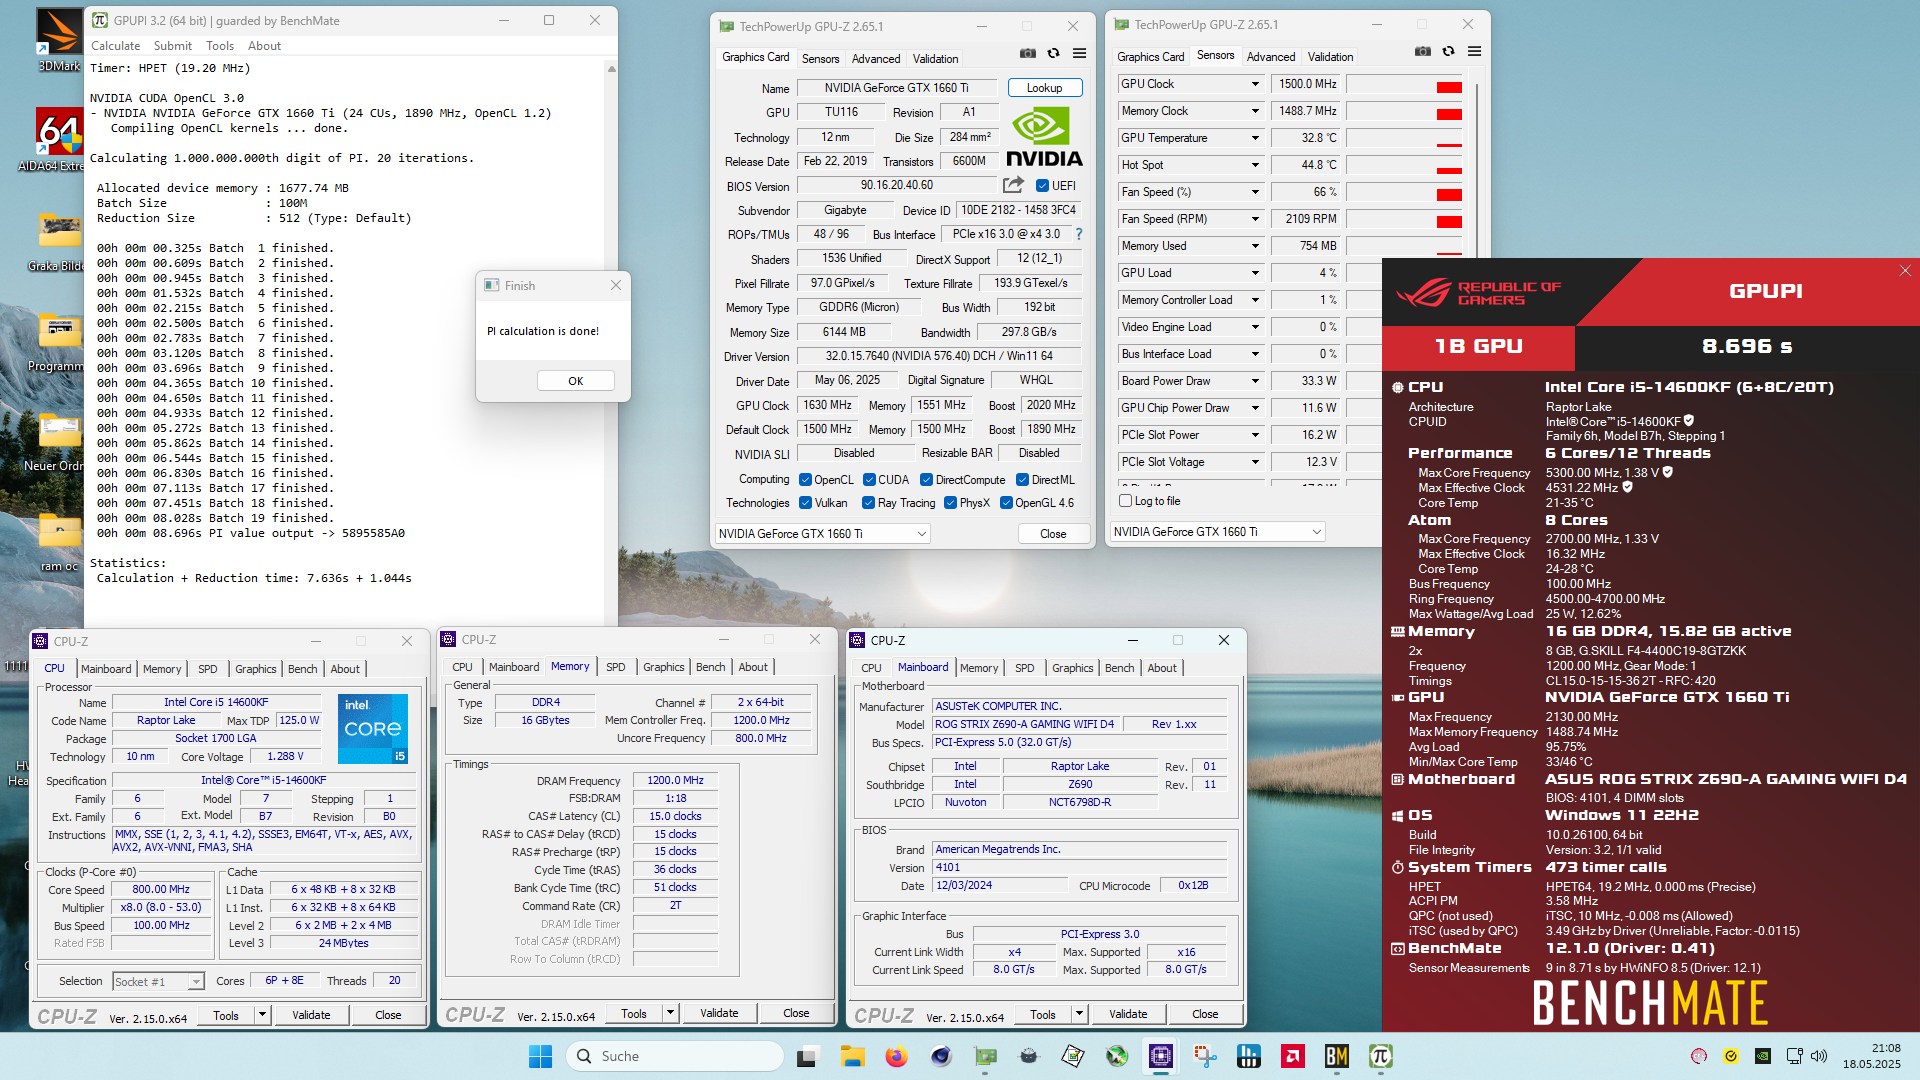1920x1080 pixels.
Task: Click the GPU Clock red sensor graph
Action: 1404,85
